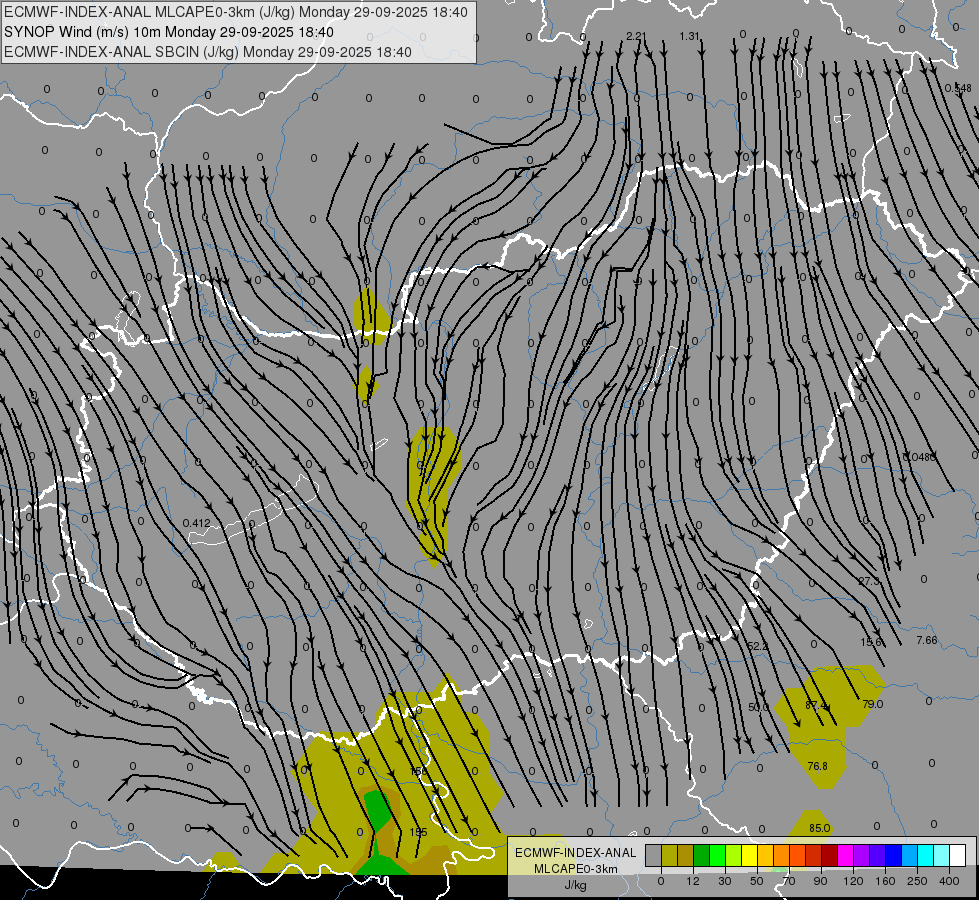Select the white swatch at the legend's end
This screenshot has height=900, width=979.
957,855
